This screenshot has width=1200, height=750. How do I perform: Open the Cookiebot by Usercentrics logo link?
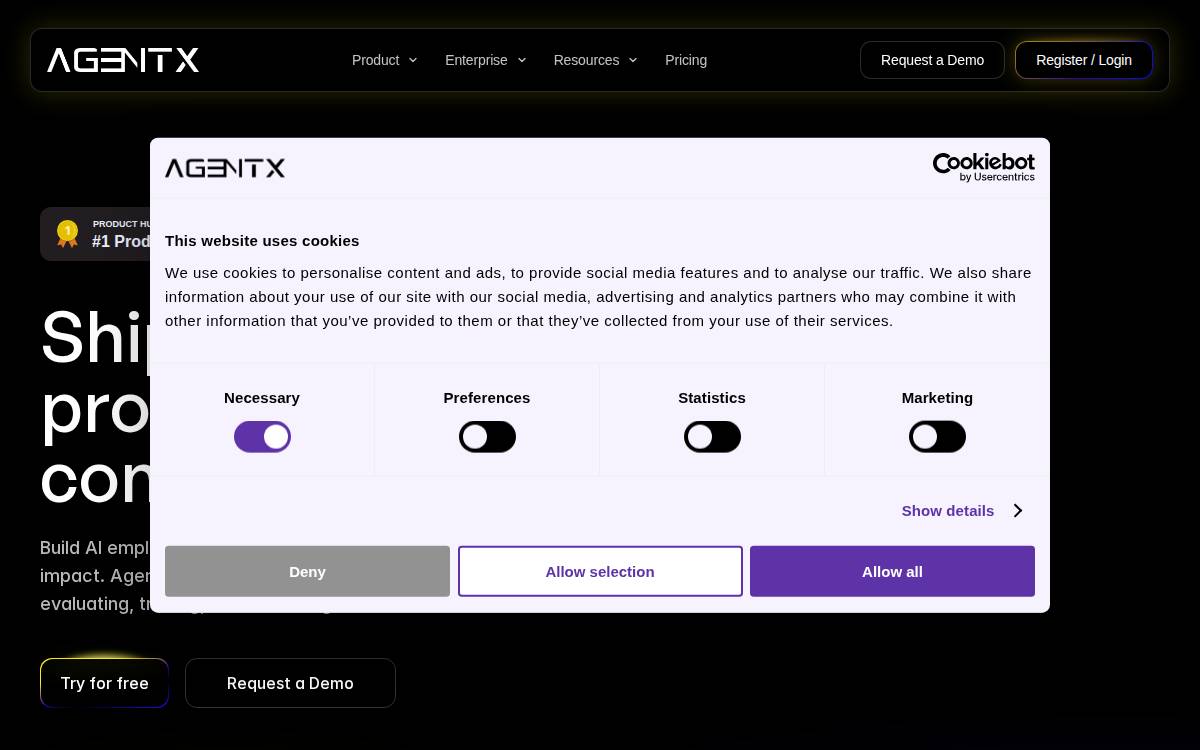pyautogui.click(x=983, y=167)
